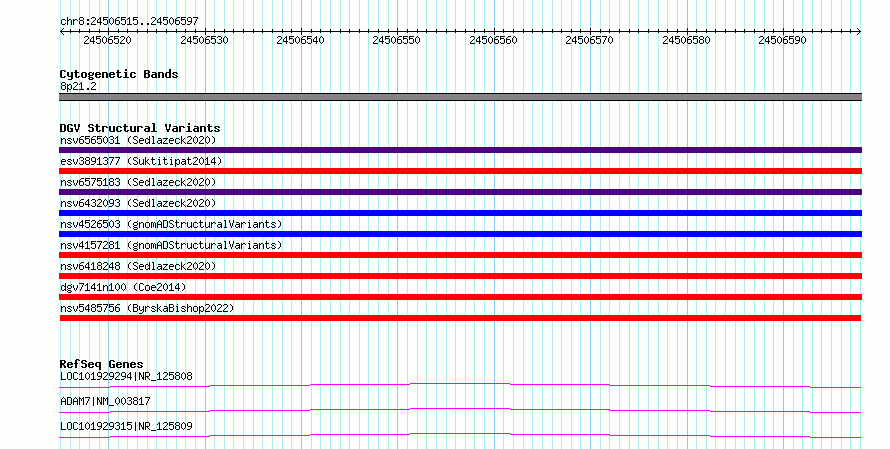This screenshot has height=449, width=890.
Task: Select the purple nsv6565031 variant bar
Action: point(460,150)
